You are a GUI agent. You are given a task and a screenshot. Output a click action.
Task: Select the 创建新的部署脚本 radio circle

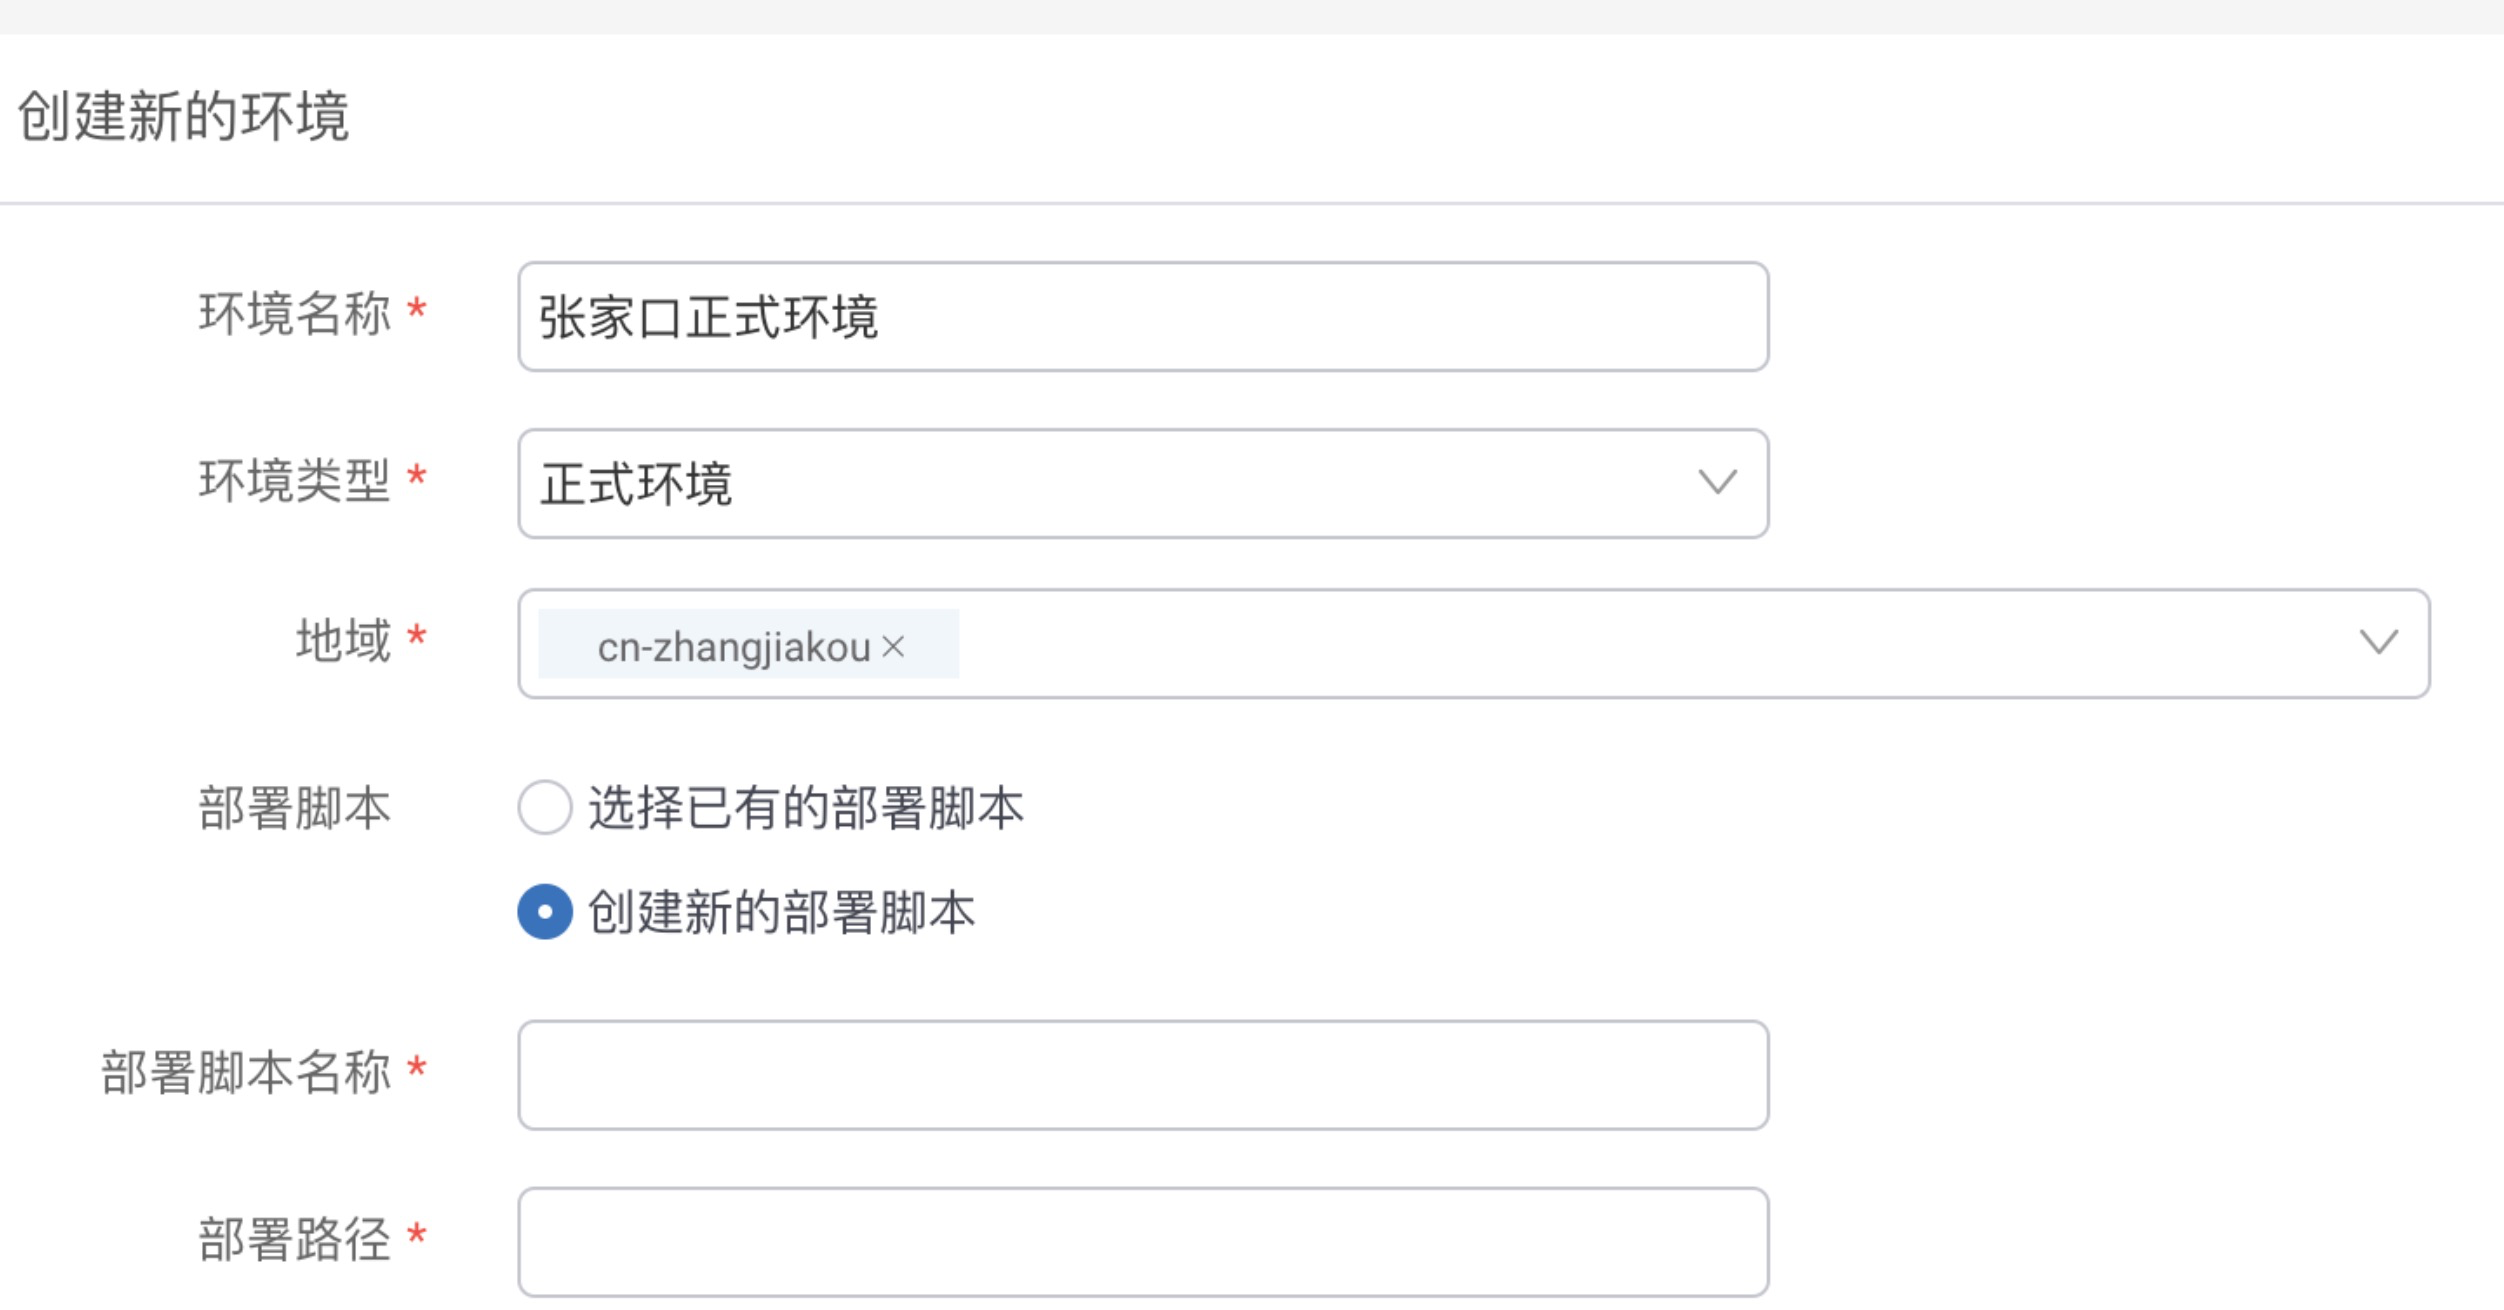pyautogui.click(x=545, y=911)
